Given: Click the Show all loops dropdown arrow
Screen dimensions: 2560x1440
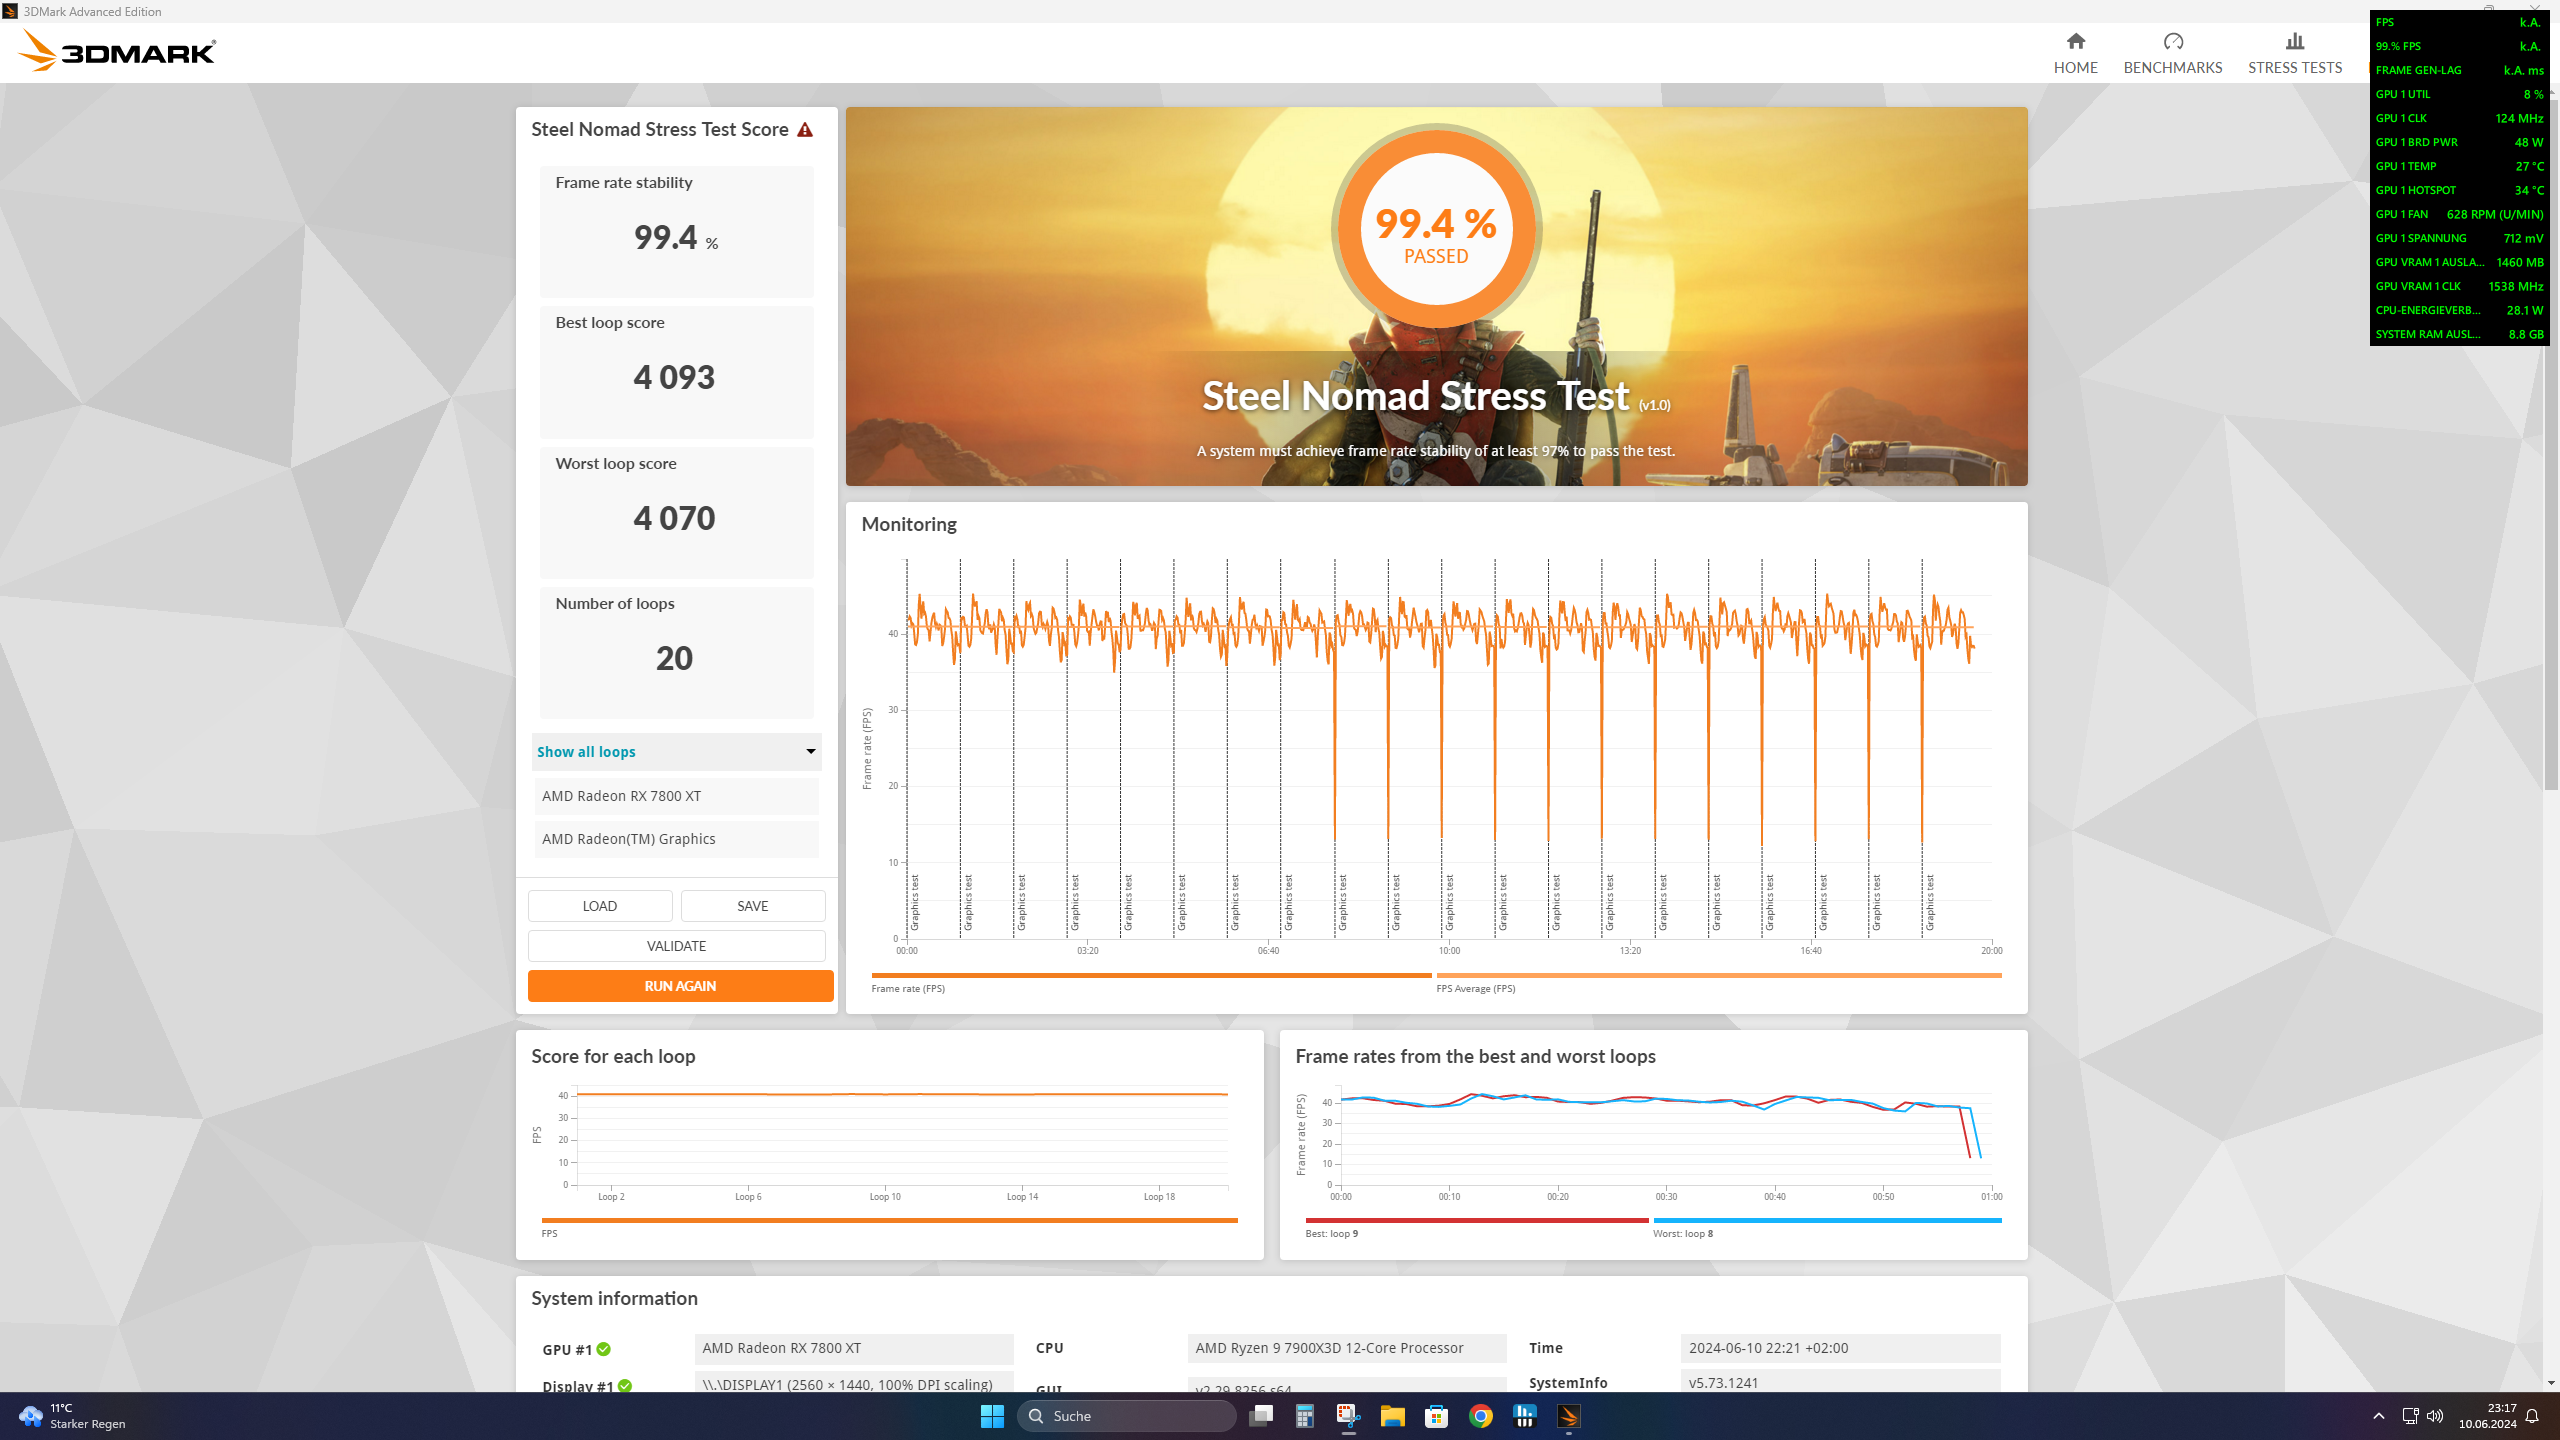Looking at the screenshot, I should point(810,752).
